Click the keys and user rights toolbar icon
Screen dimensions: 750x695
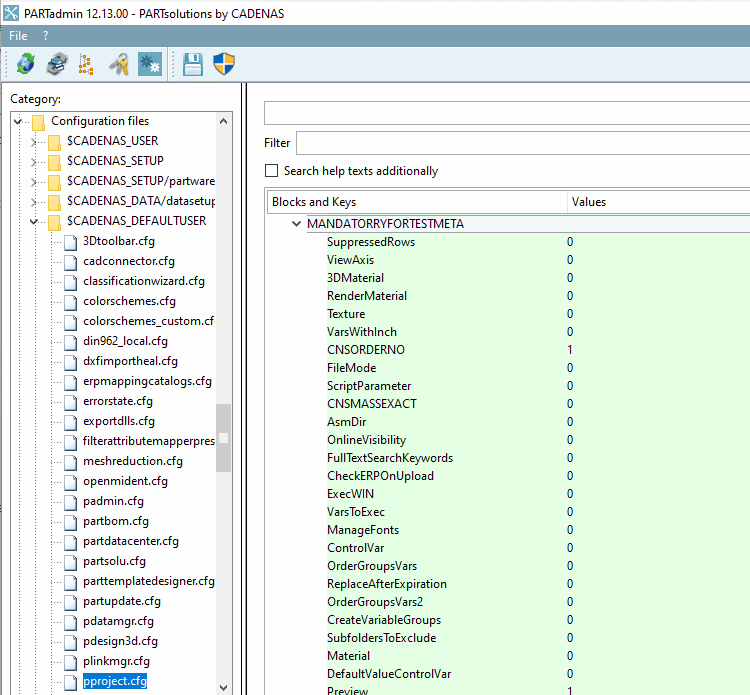point(119,64)
